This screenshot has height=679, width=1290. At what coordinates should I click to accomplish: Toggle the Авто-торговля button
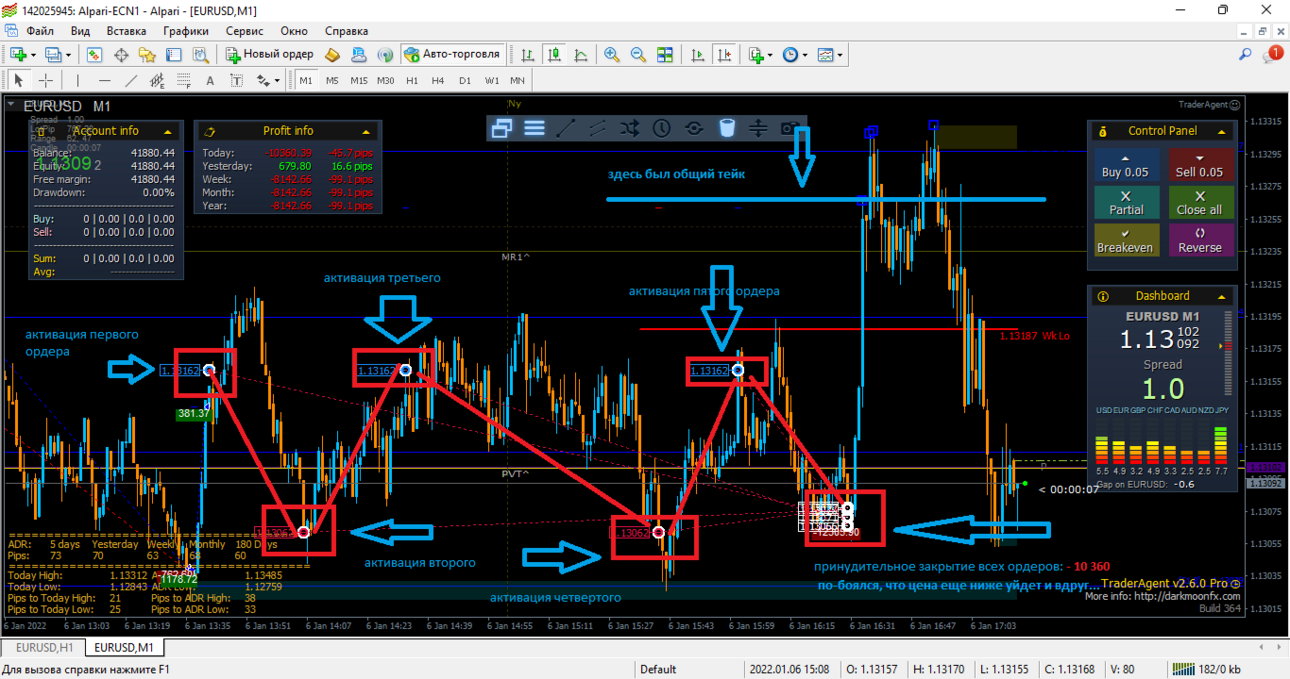[x=452, y=55]
